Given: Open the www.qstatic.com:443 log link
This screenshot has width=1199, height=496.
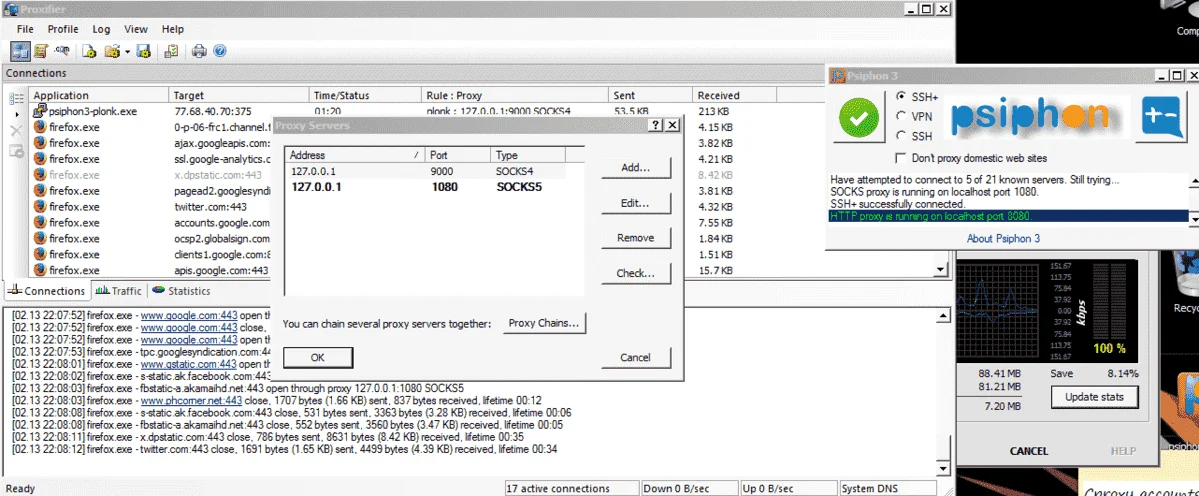Looking at the screenshot, I should tap(189, 365).
